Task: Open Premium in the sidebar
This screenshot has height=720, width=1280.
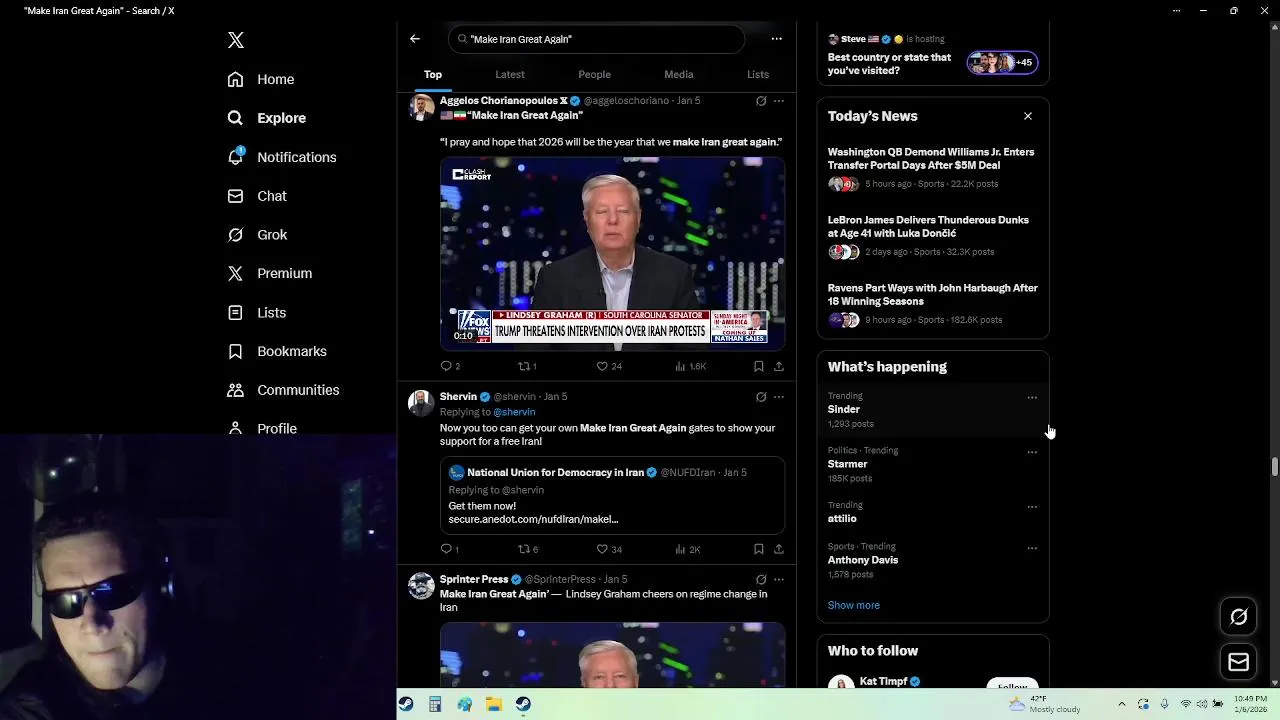Action: click(269, 273)
